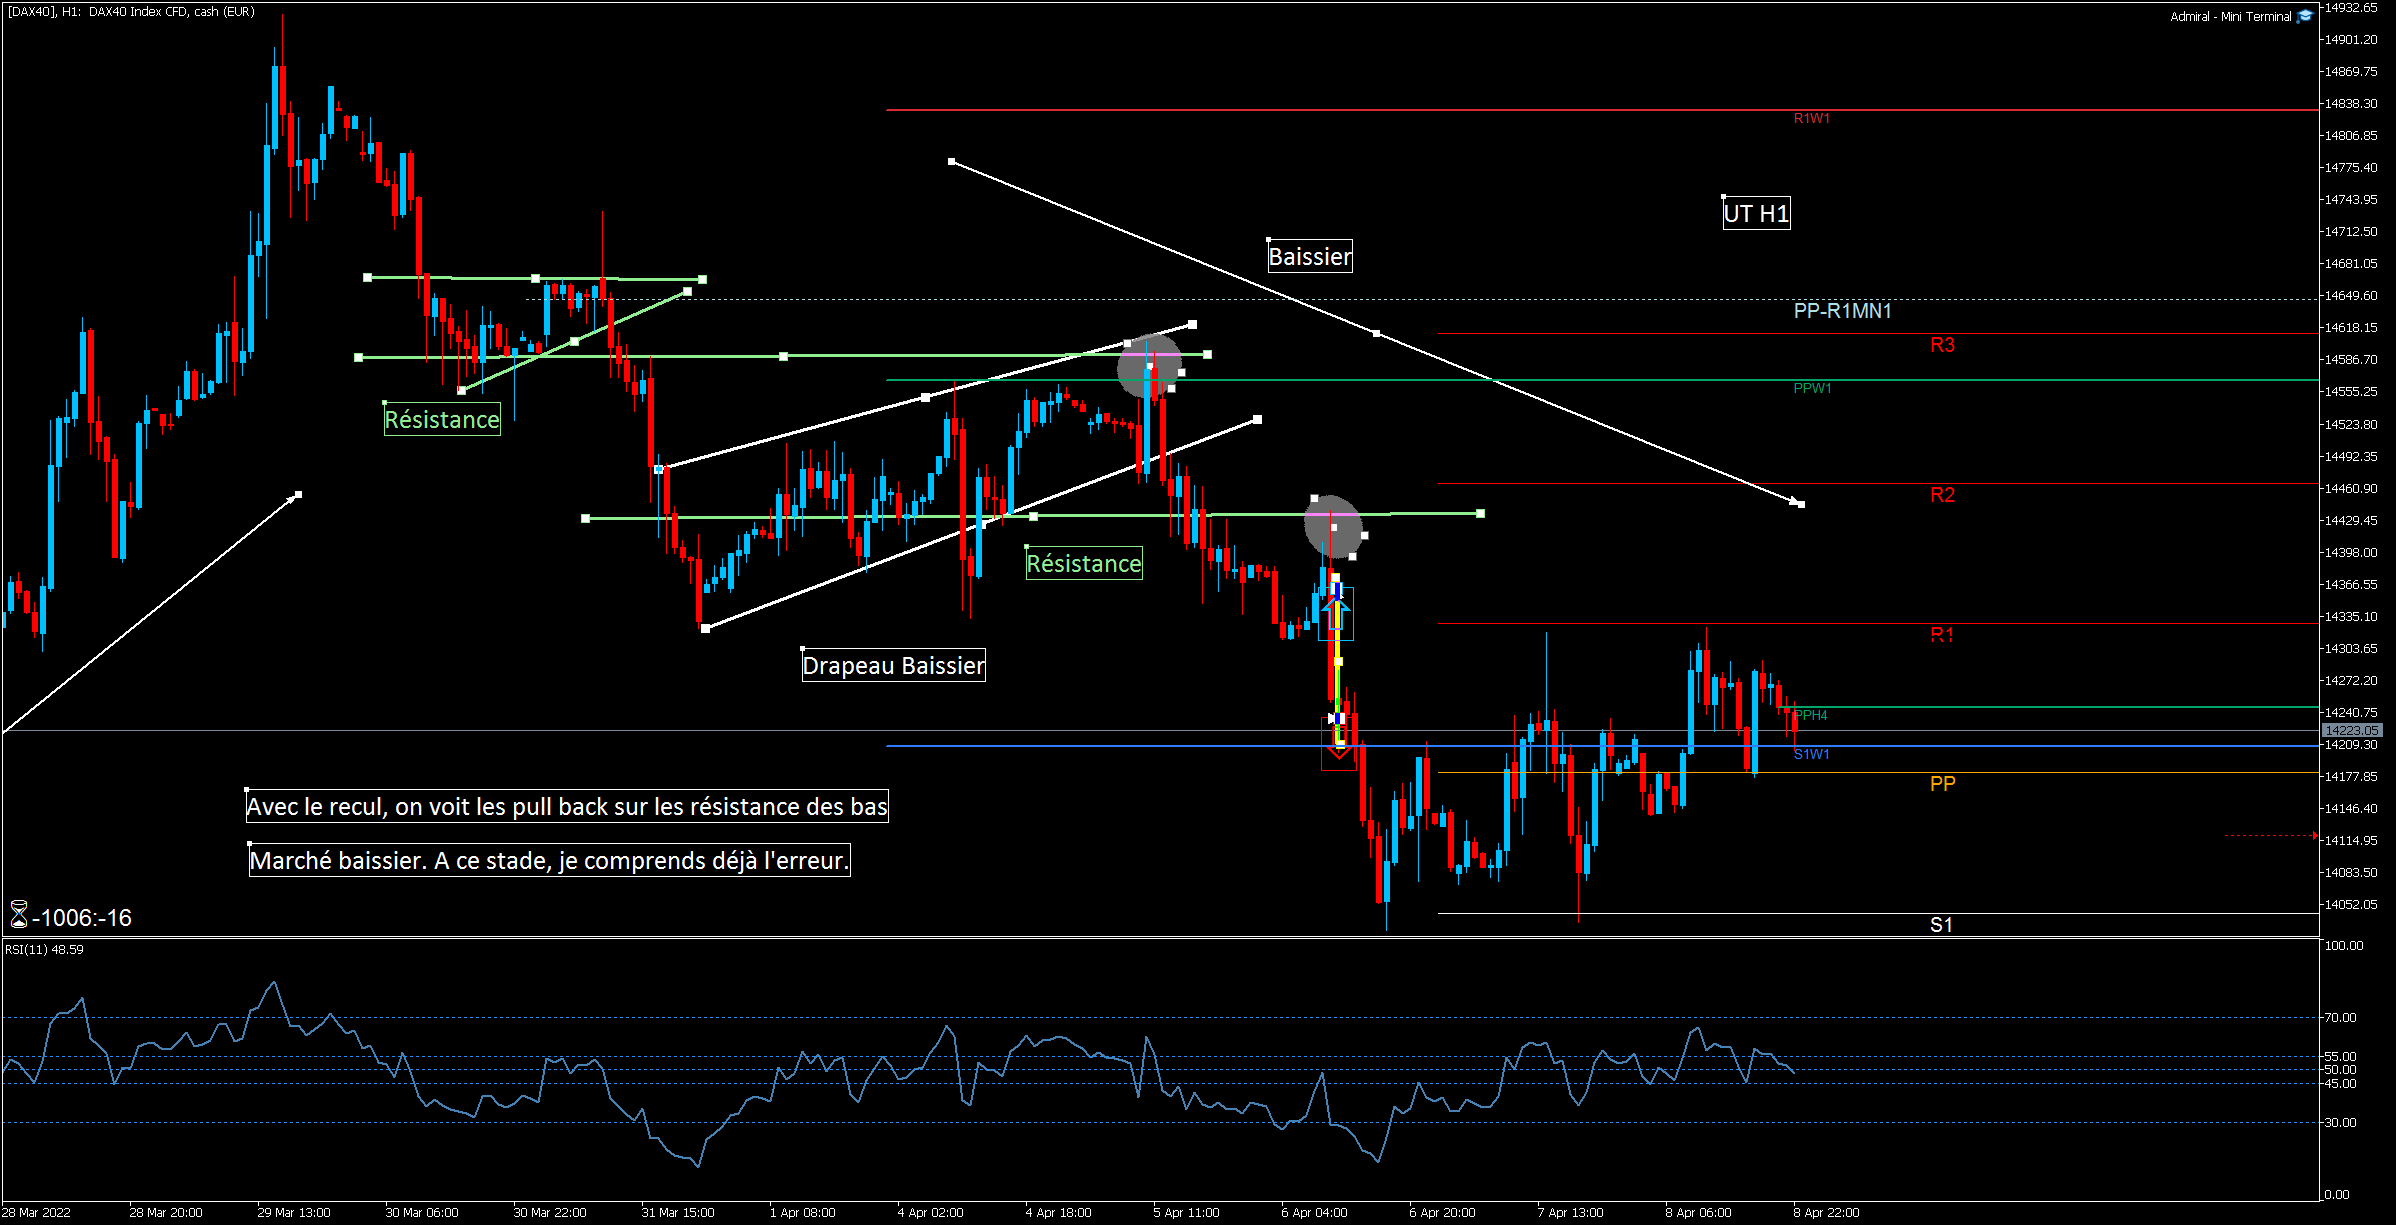Click the Résistance label under the flag
This screenshot has width=2396, height=1225.
pos(1084,564)
